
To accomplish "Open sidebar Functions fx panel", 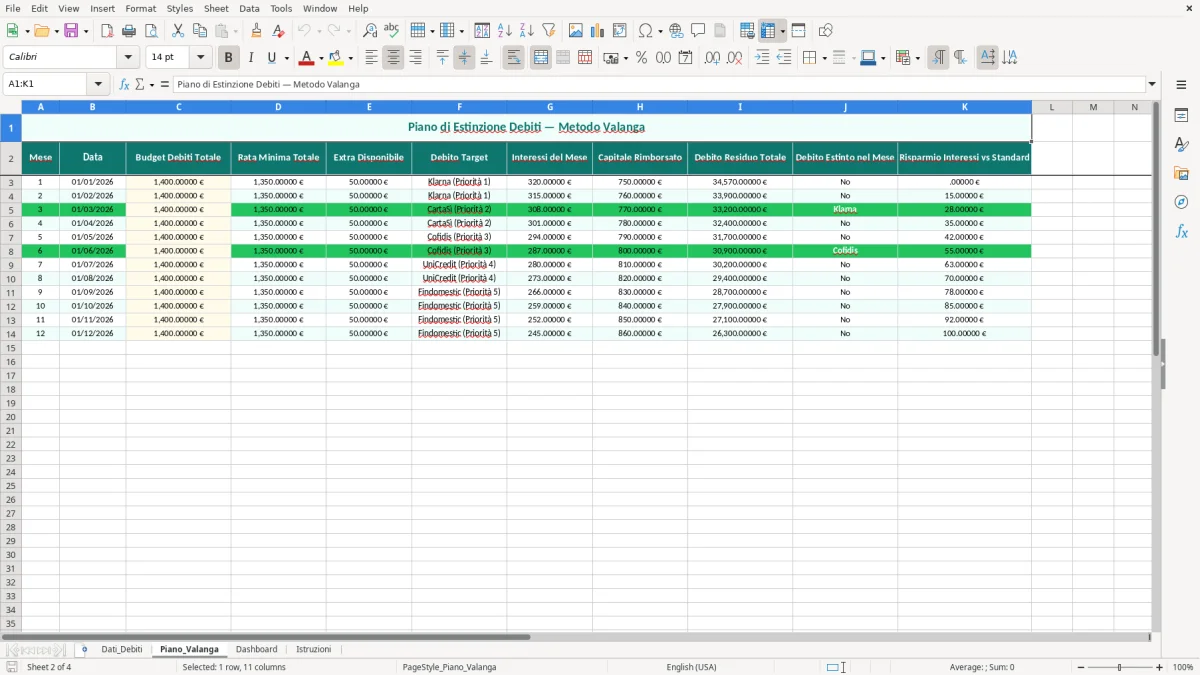I will (x=1181, y=232).
